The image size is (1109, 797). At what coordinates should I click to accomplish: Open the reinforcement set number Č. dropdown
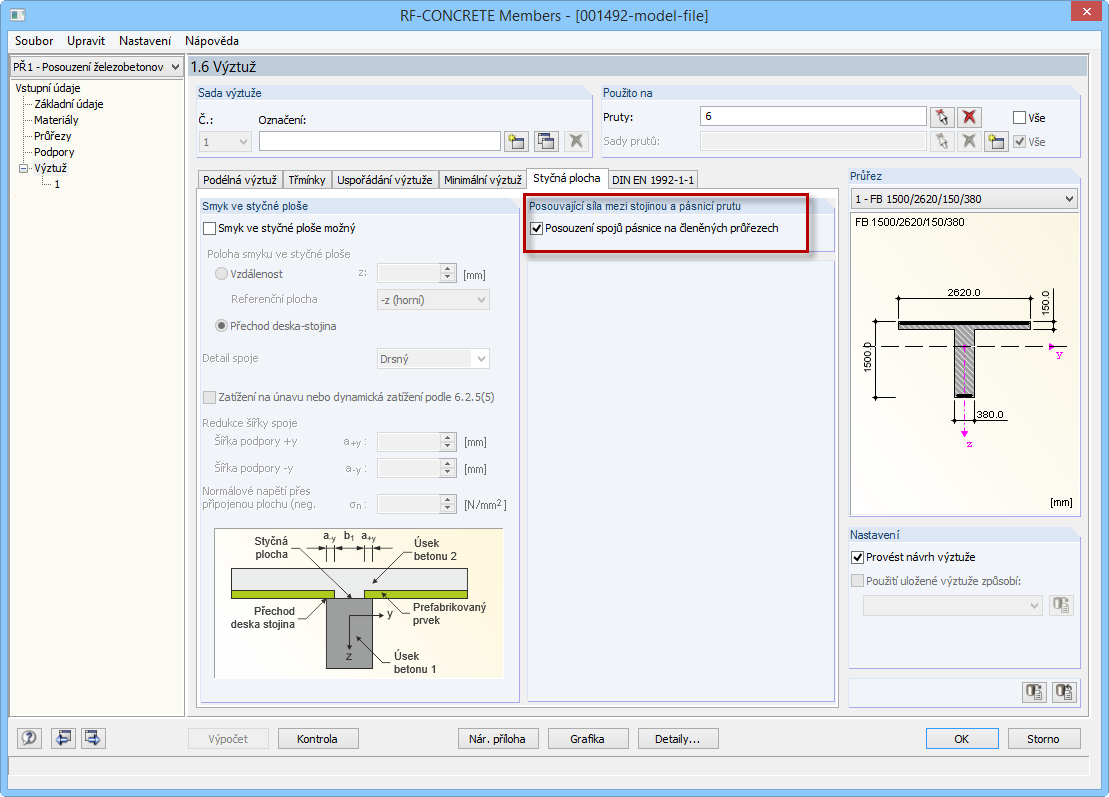click(x=225, y=142)
